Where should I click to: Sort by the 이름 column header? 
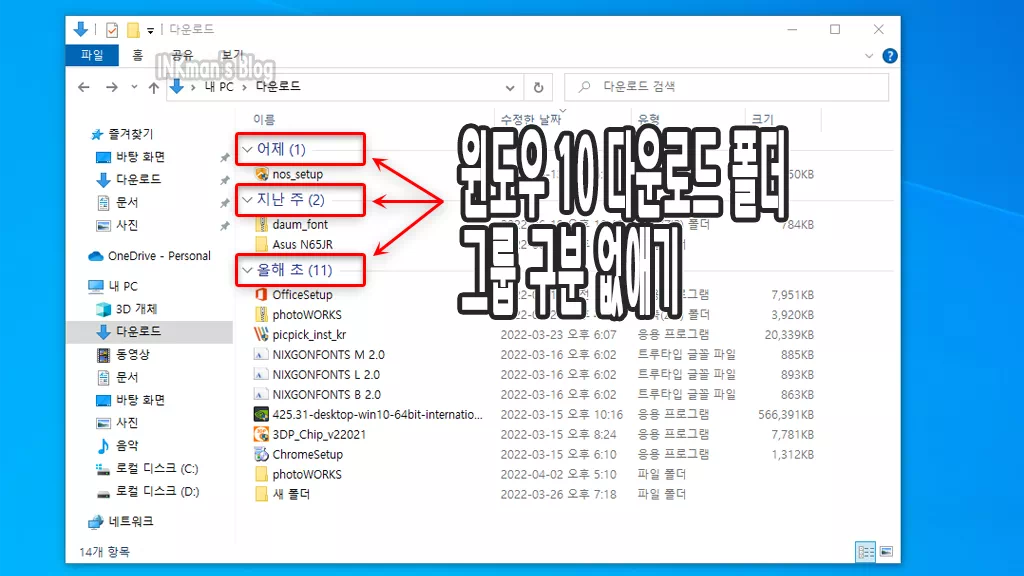click(x=264, y=119)
